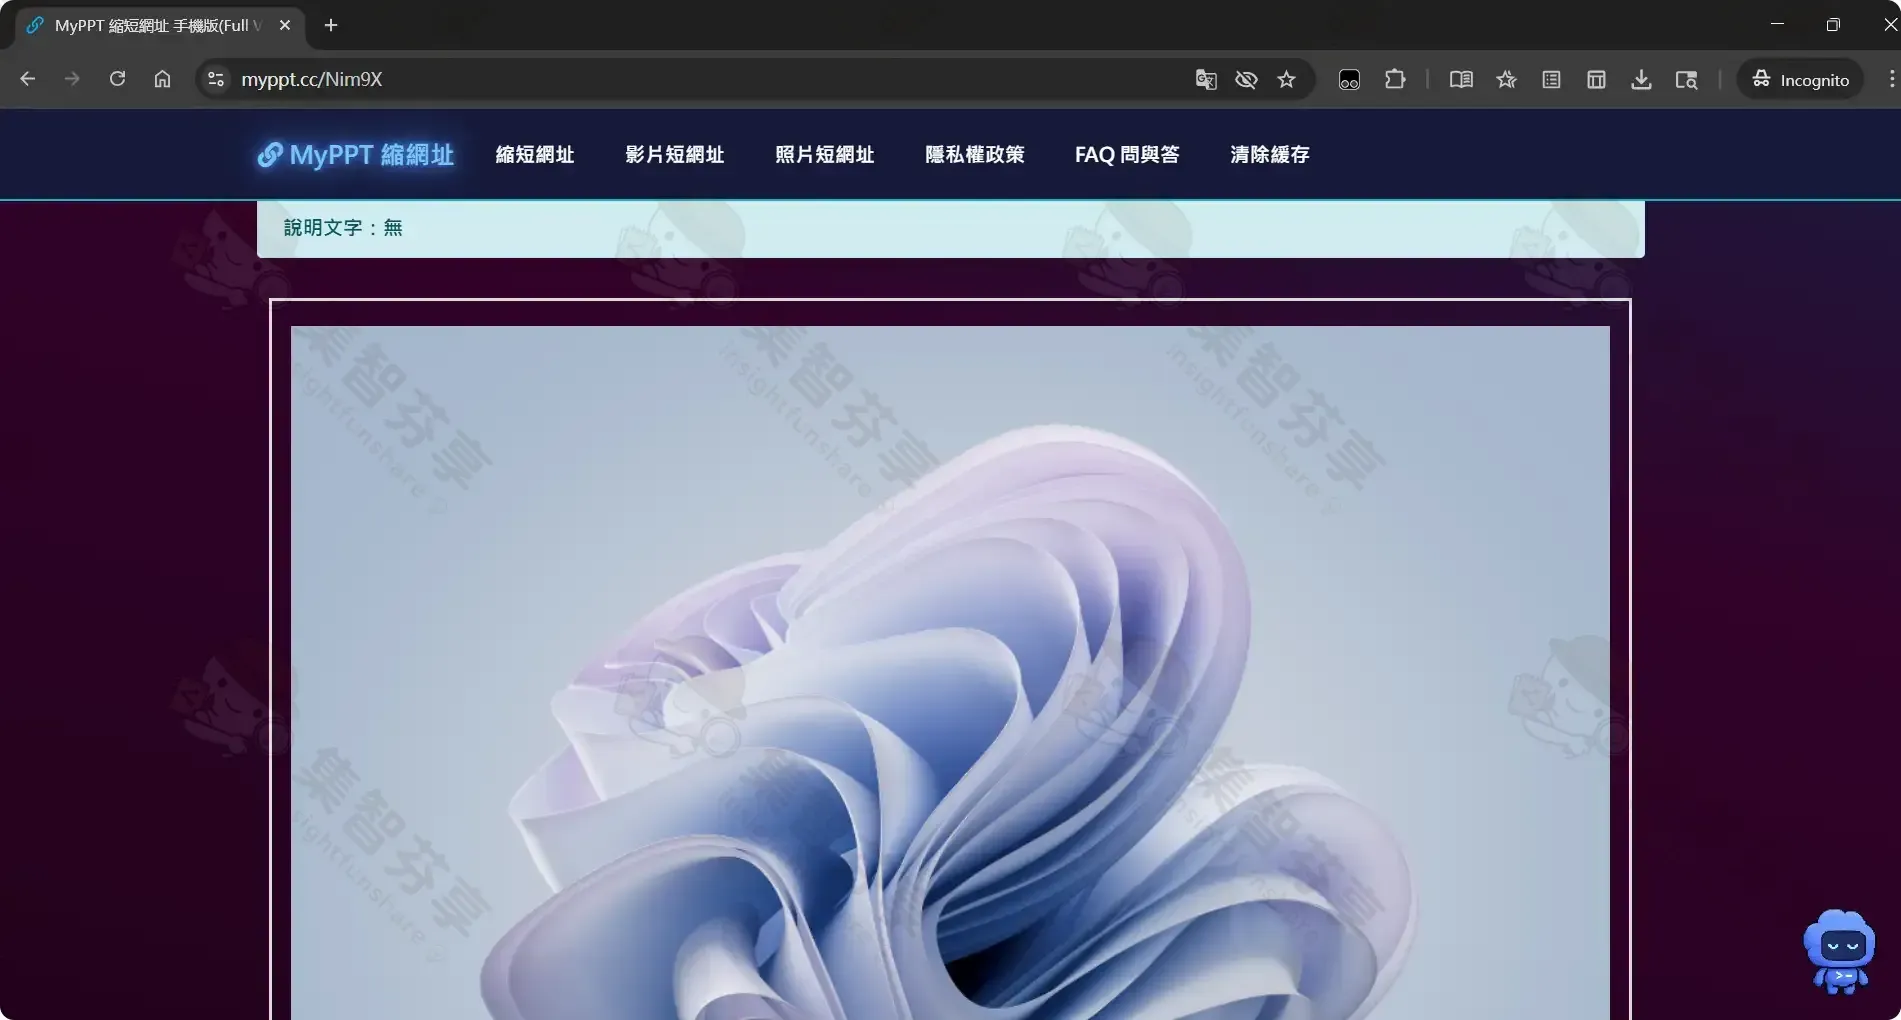Open the 隱私權政策 menu item

click(x=975, y=155)
